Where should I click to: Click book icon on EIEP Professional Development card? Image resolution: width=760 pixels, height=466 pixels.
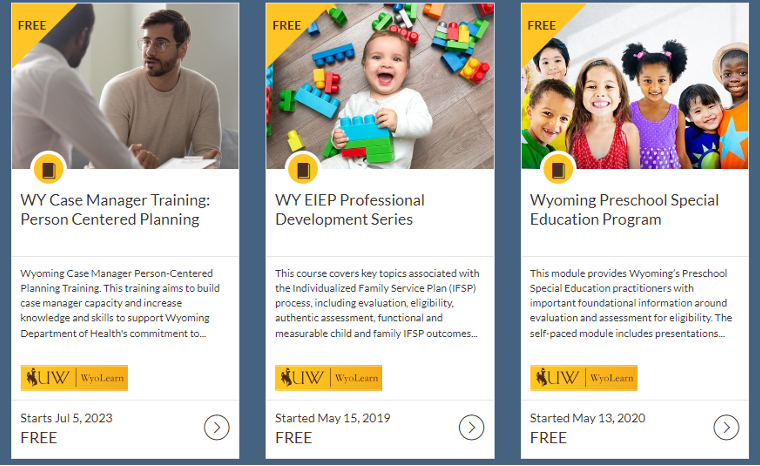(x=303, y=170)
